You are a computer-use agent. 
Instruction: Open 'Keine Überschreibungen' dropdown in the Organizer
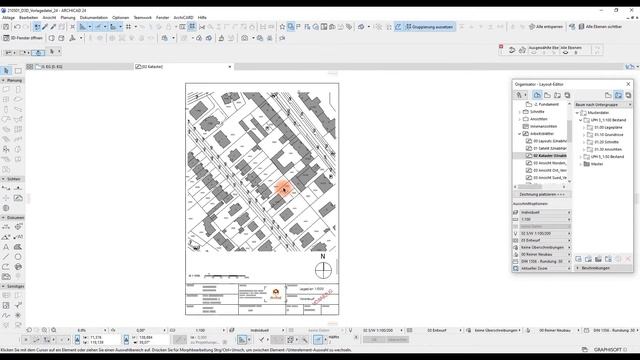545,247
